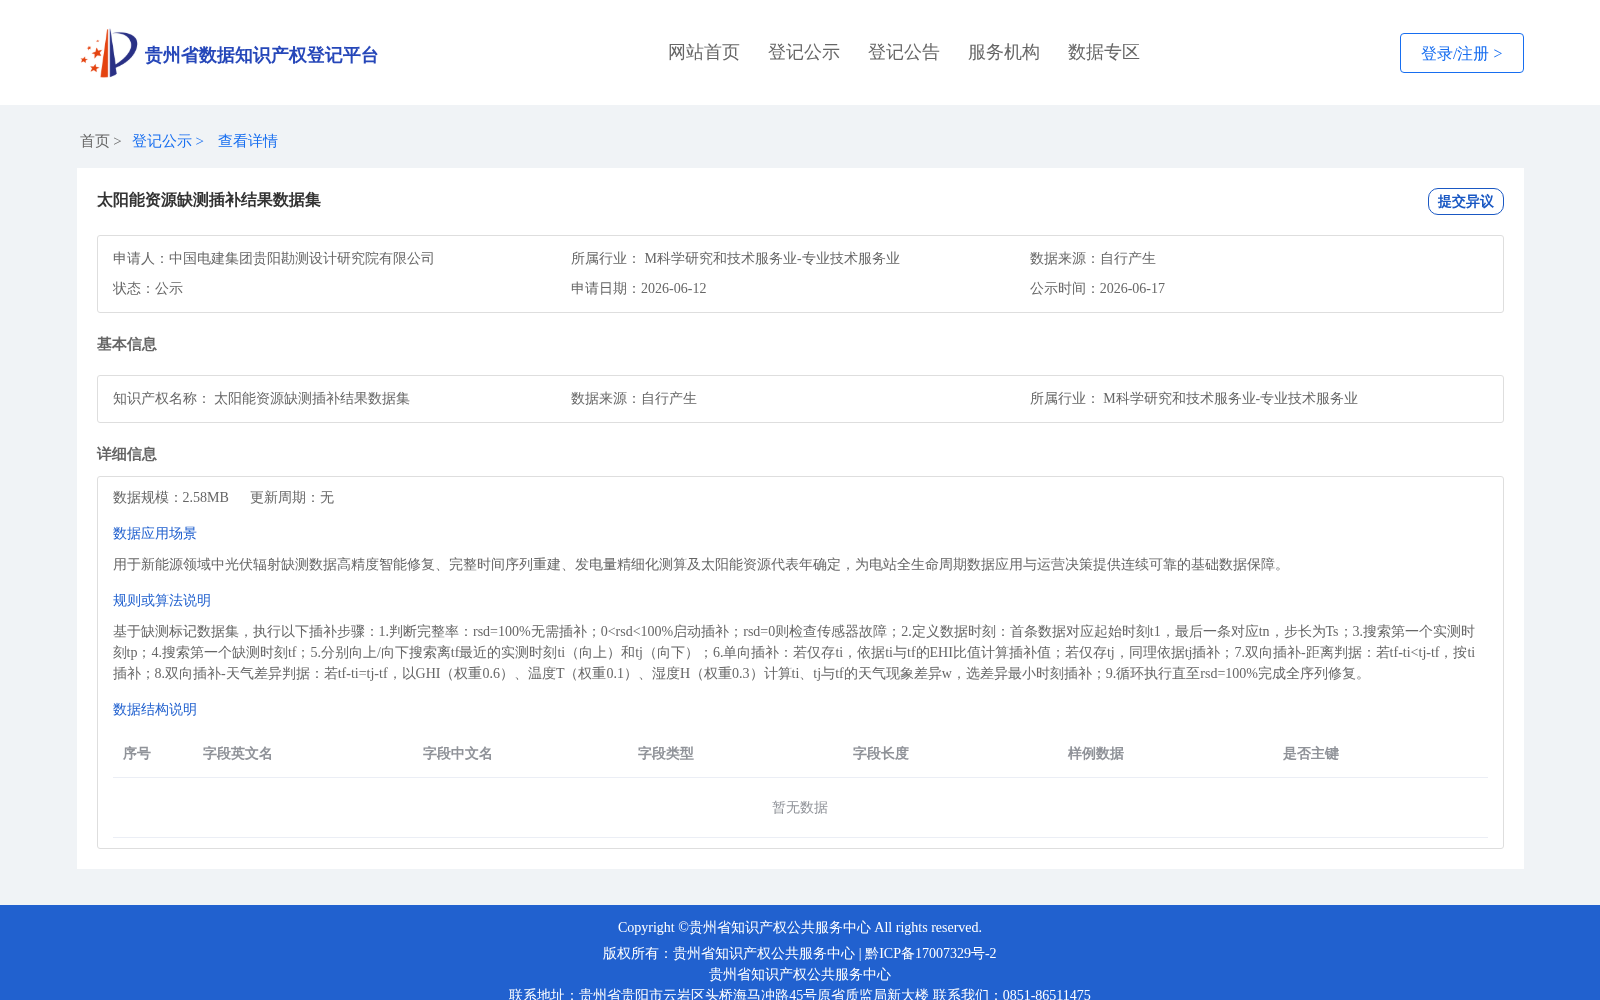Click 详细信息 section heading
This screenshot has width=1600, height=1000.
click(127, 454)
